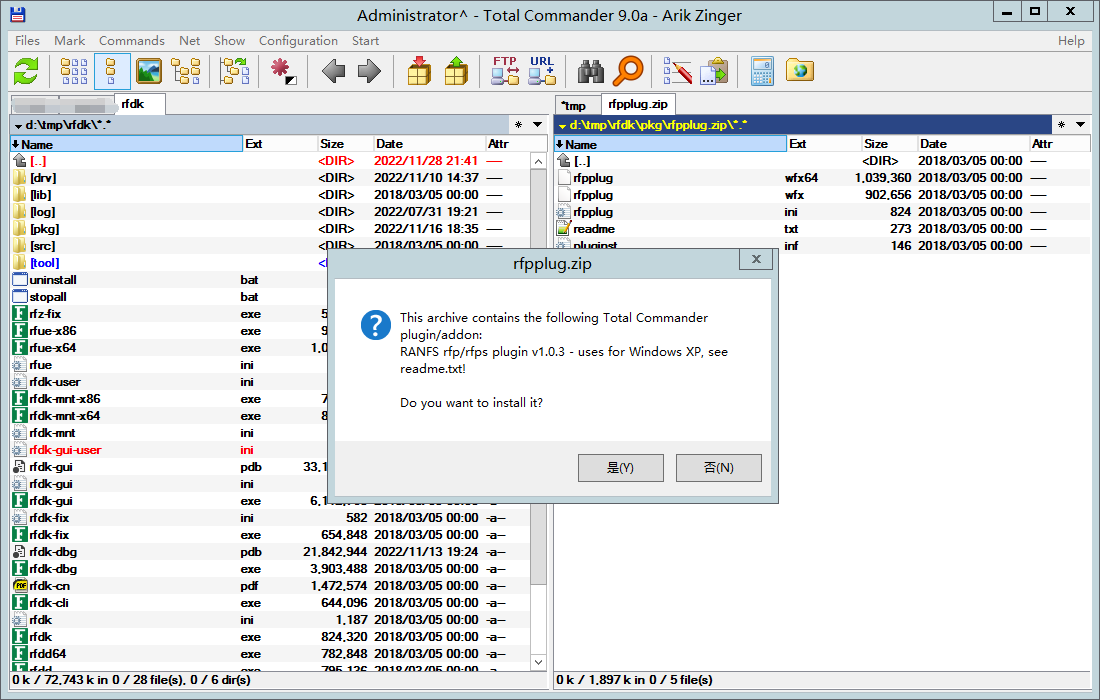Click the go back arrow icon

[333, 71]
